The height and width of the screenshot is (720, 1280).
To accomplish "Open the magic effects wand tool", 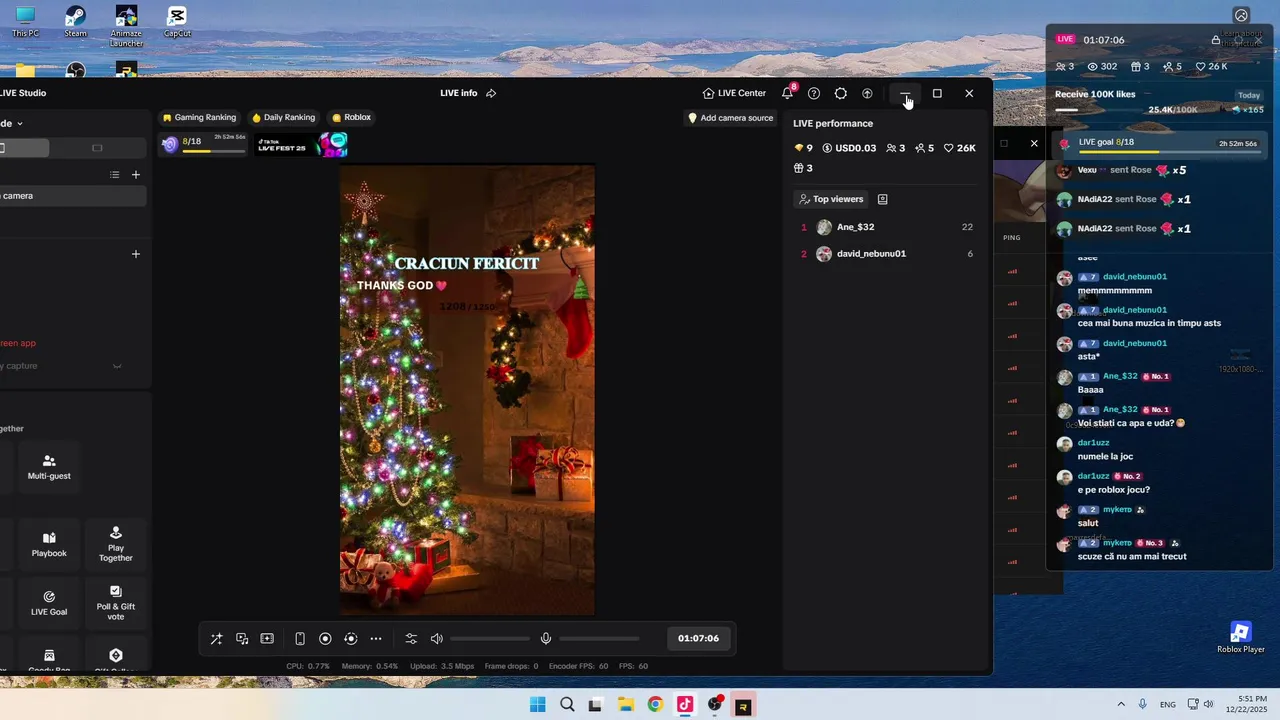I will pyautogui.click(x=216, y=639).
